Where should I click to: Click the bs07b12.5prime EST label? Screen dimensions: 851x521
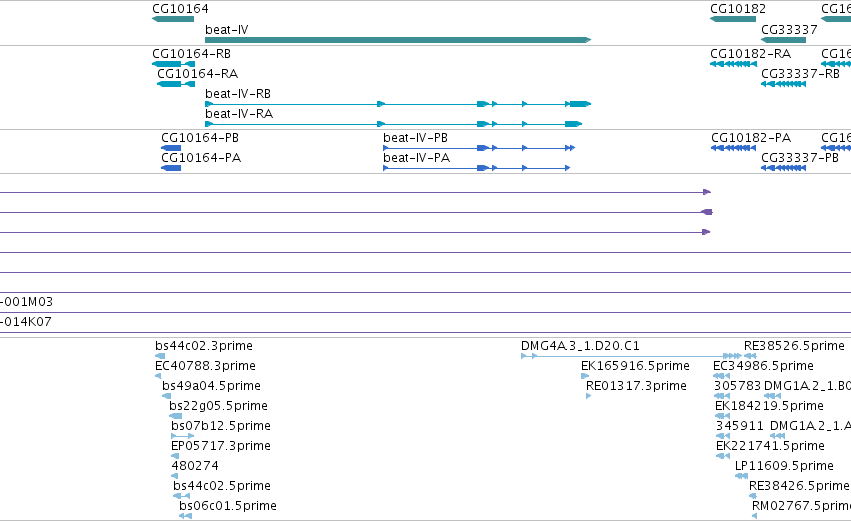[x=221, y=426]
